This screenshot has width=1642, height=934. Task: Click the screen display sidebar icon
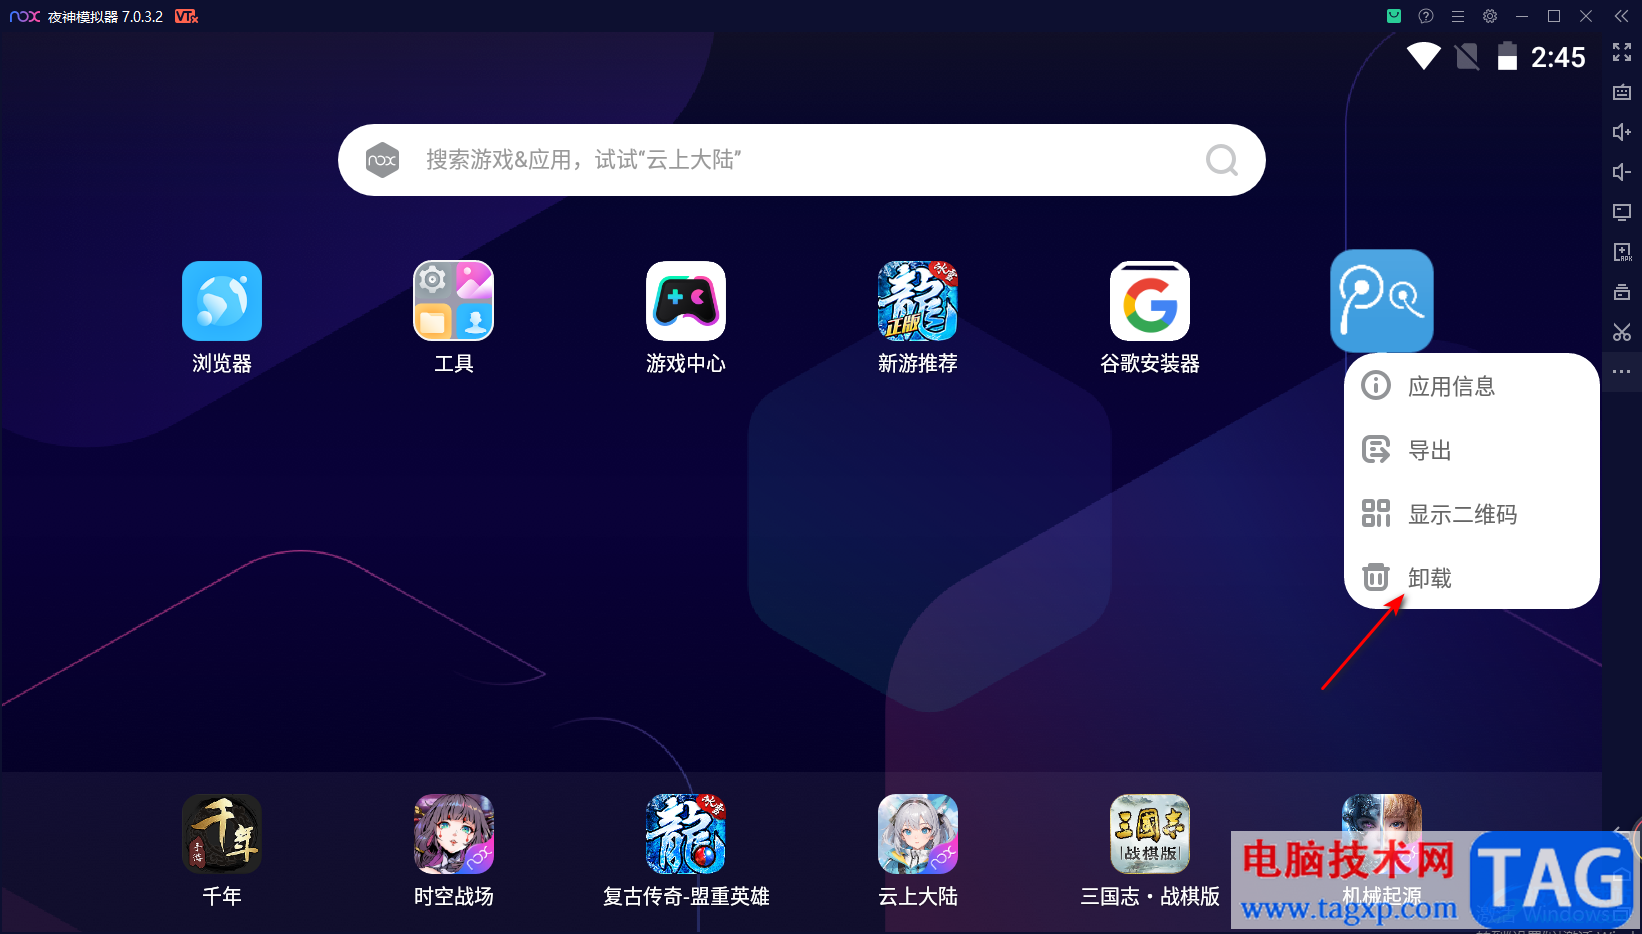pos(1622,212)
